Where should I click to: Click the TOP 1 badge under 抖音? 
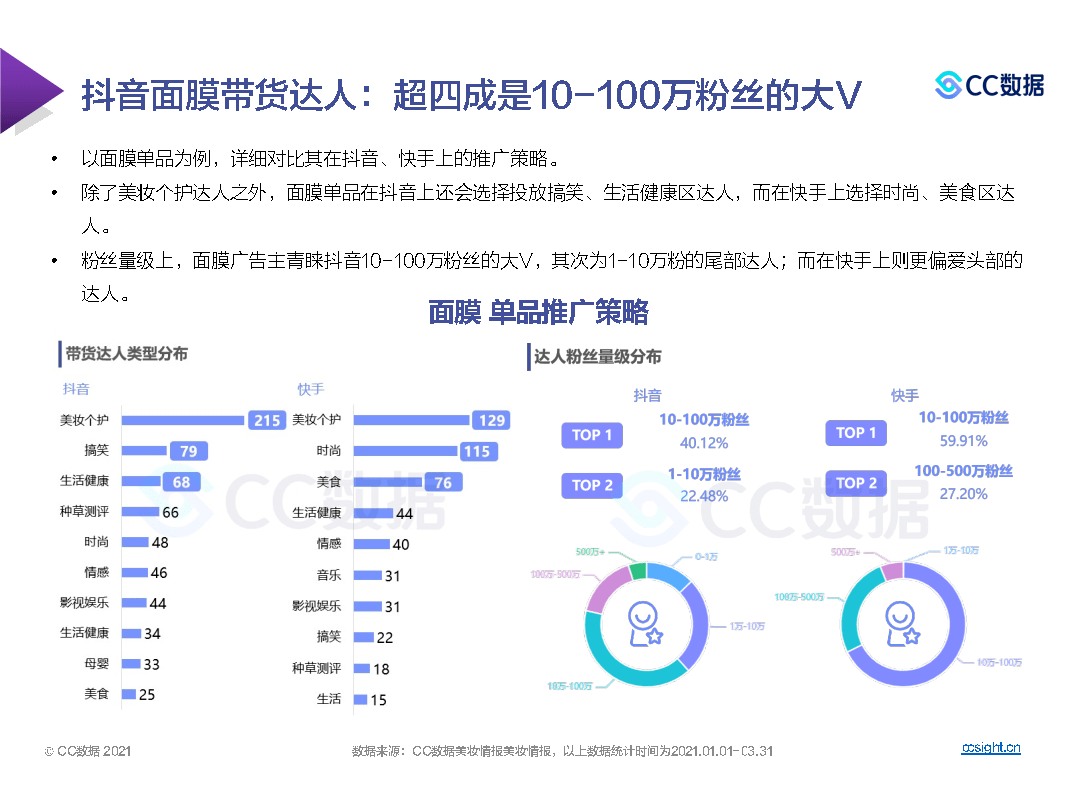tap(592, 435)
